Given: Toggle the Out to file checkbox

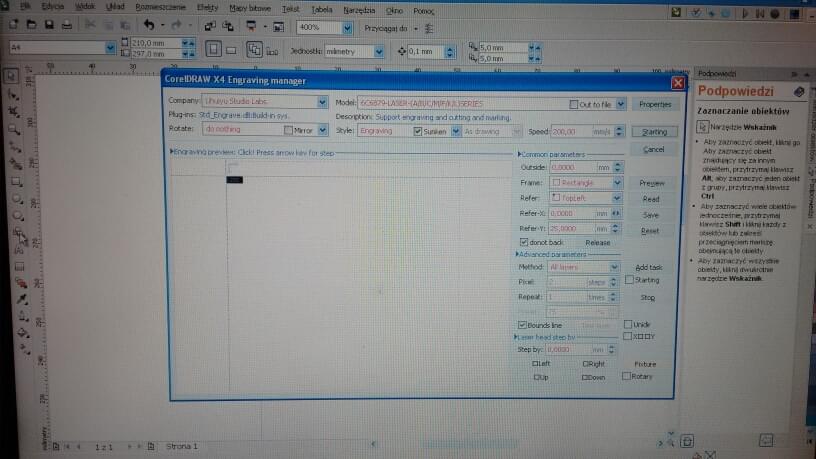Looking at the screenshot, I should [x=573, y=105].
